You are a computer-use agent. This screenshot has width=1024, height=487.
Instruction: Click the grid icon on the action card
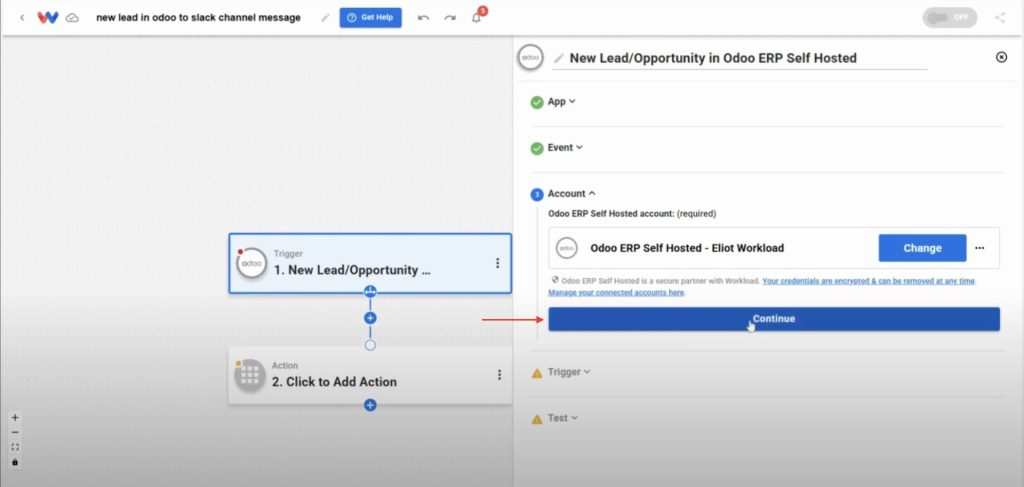click(250, 375)
